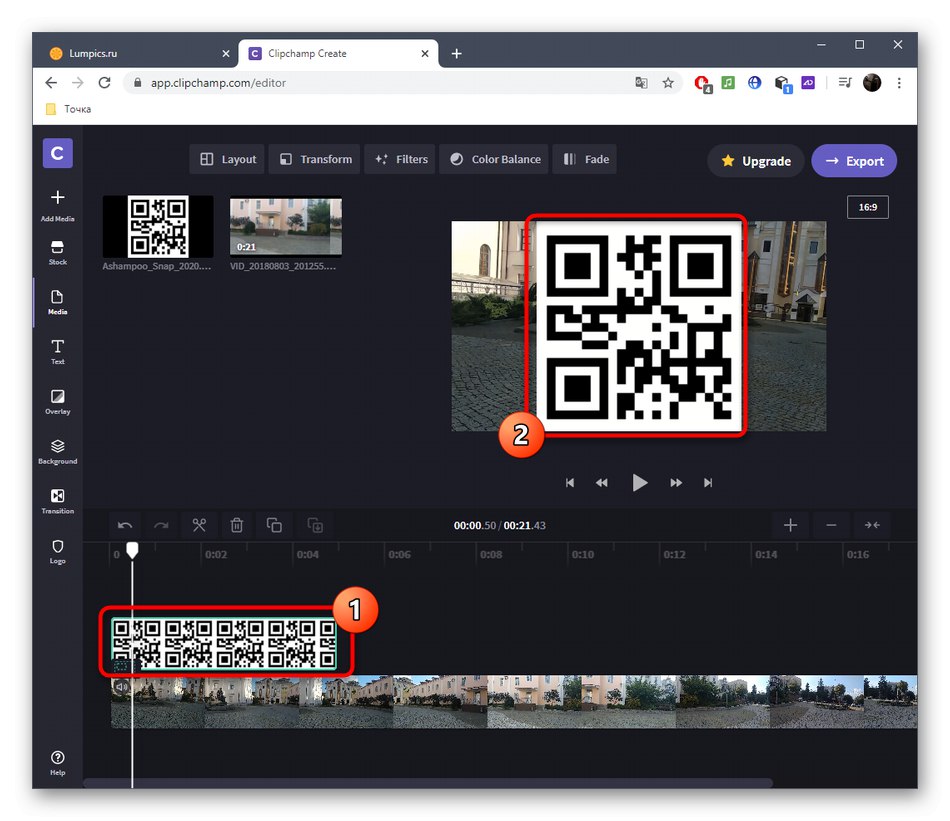Fit timeline to screen
The image size is (950, 821).
click(872, 525)
